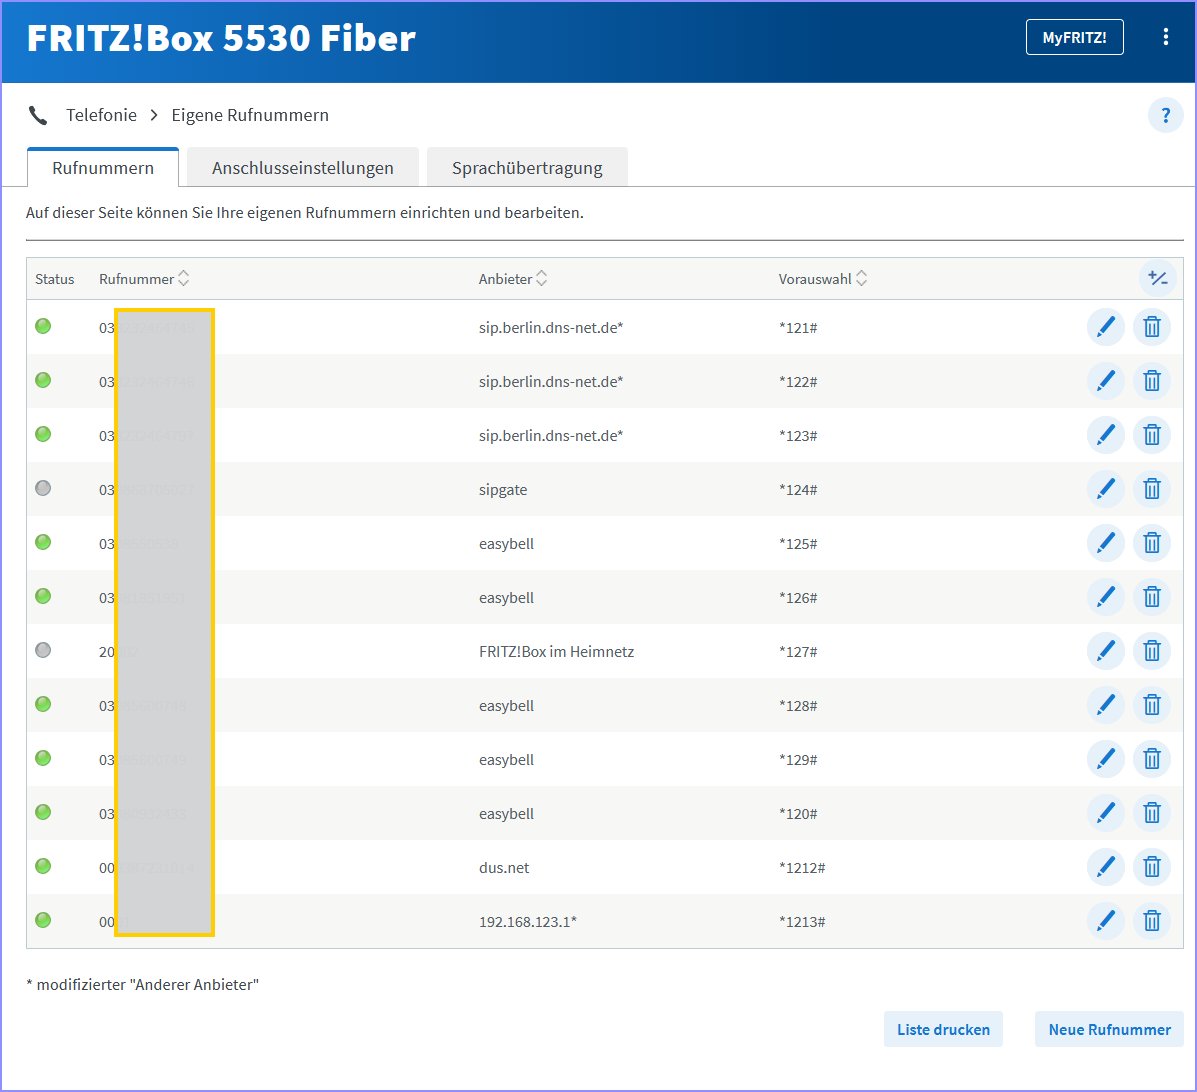Edit the sipgate number entry

(1105, 489)
